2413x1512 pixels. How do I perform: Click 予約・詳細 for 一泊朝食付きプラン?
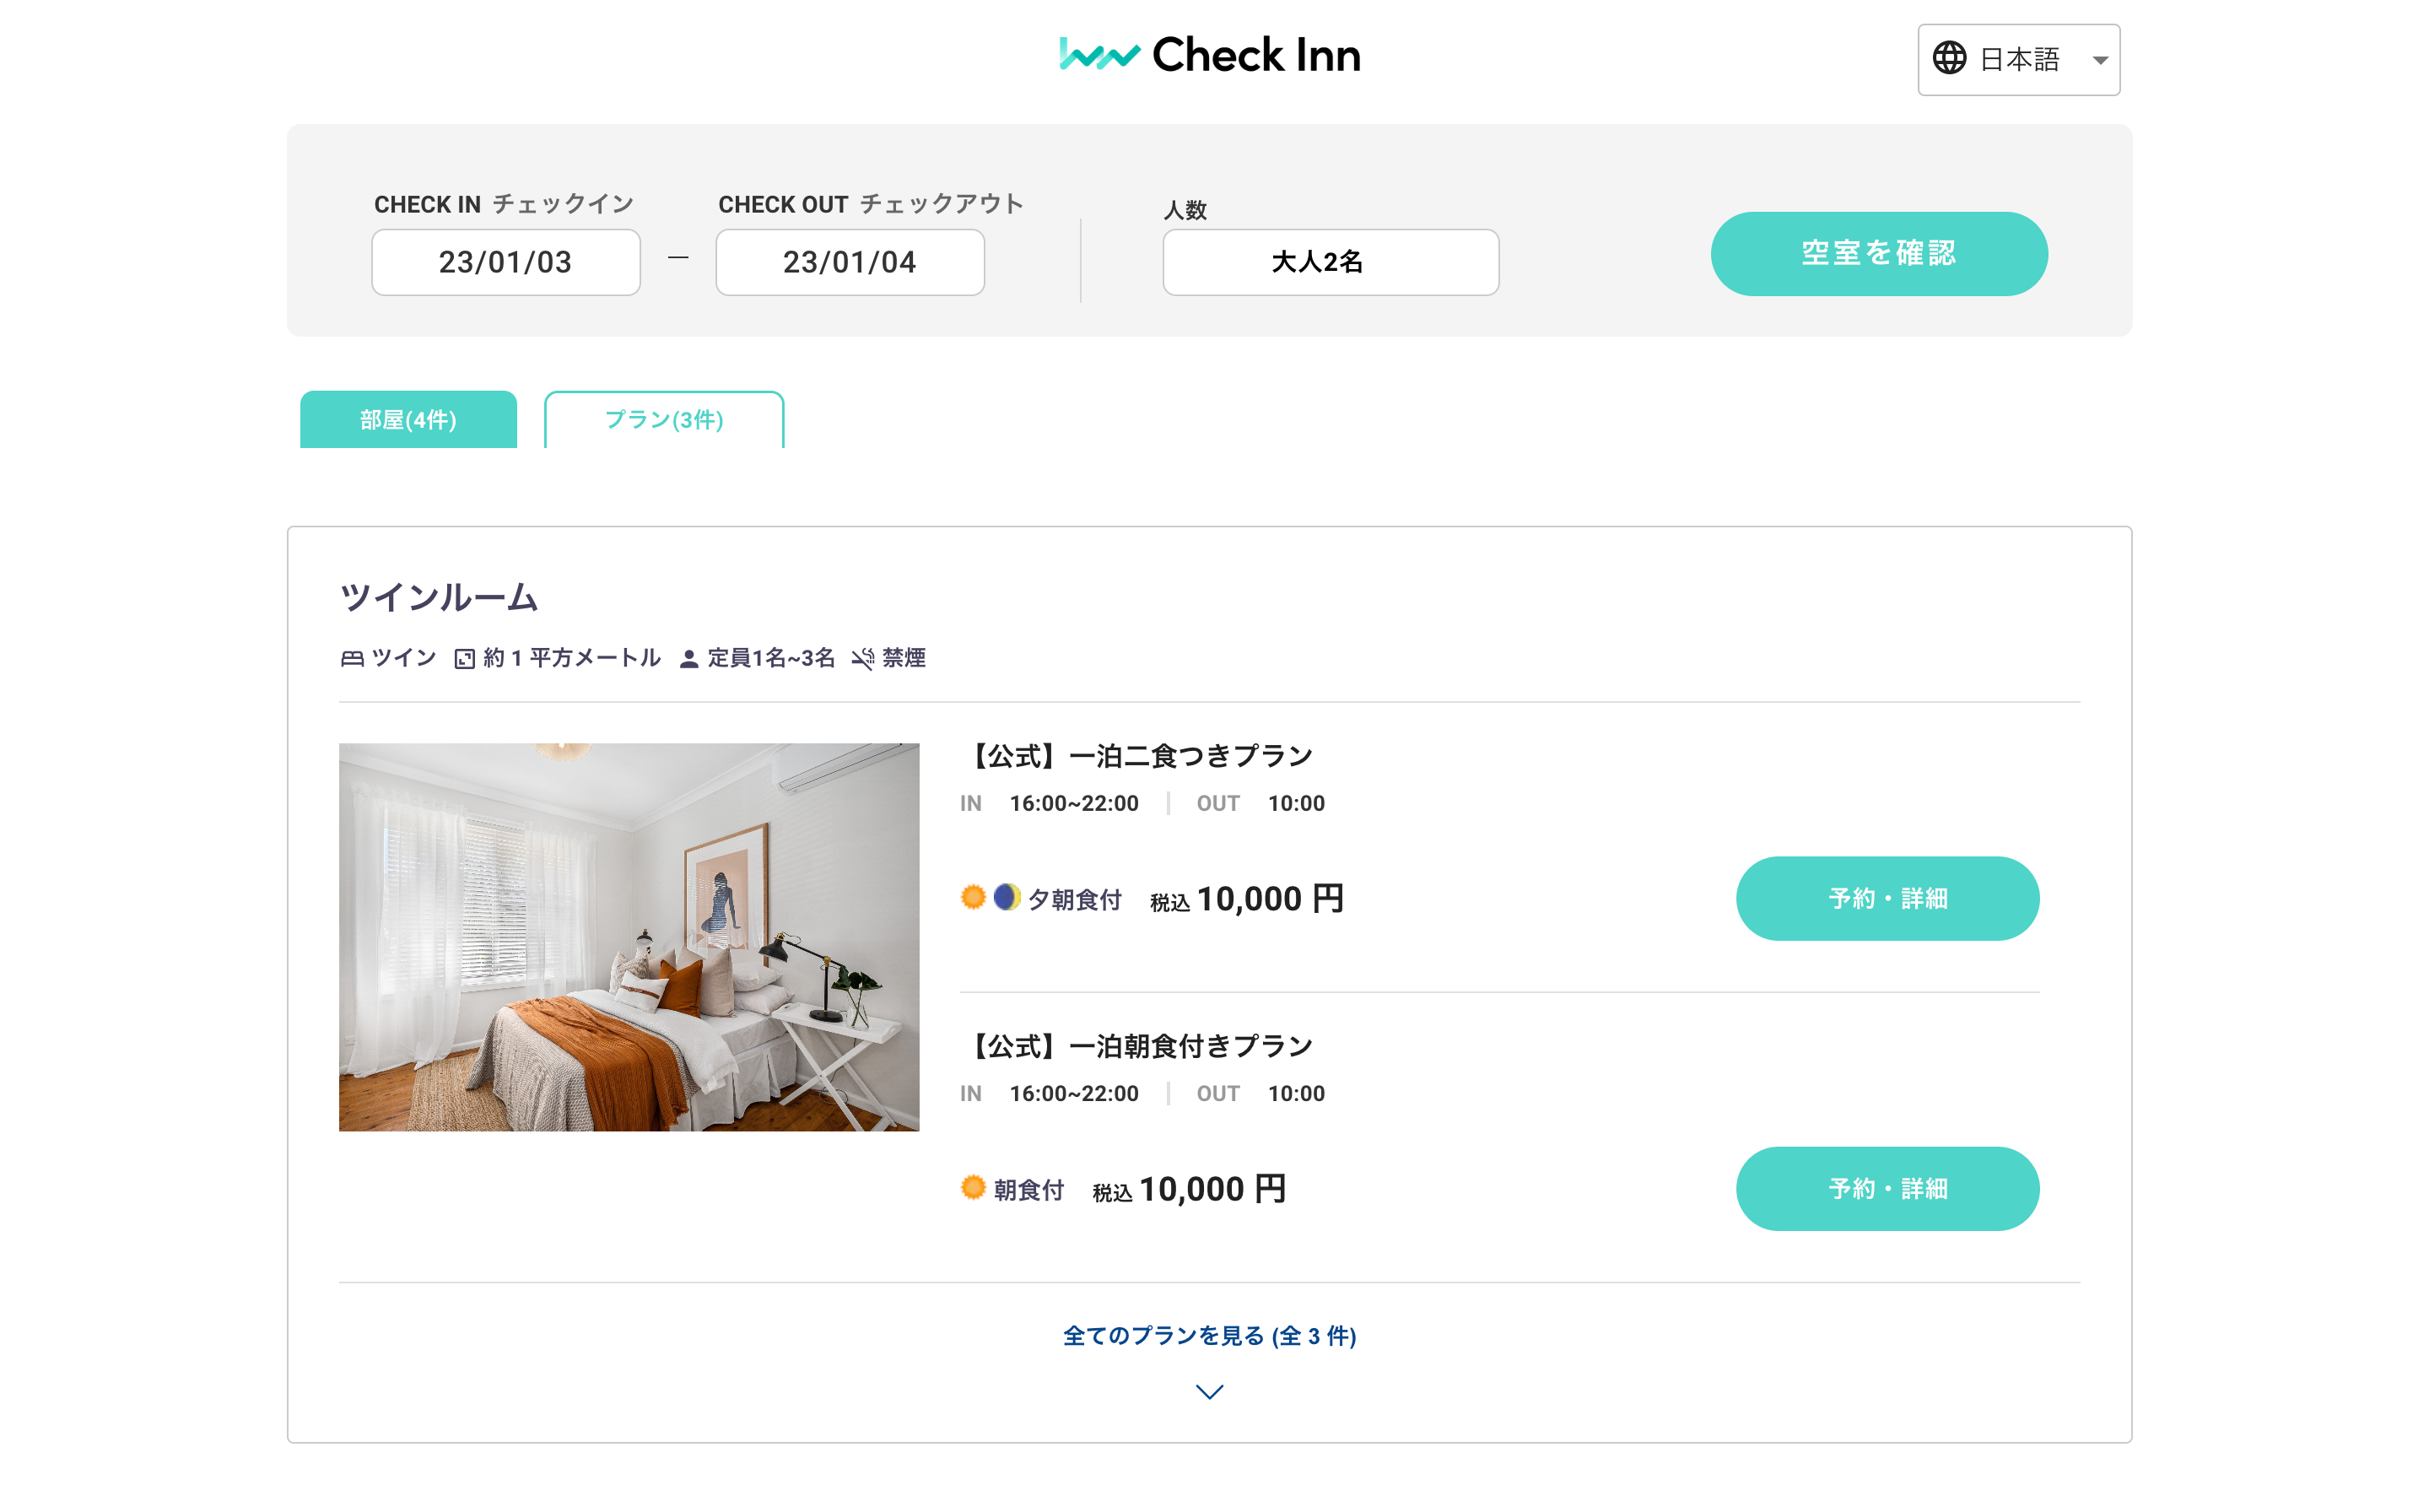tap(1886, 1188)
